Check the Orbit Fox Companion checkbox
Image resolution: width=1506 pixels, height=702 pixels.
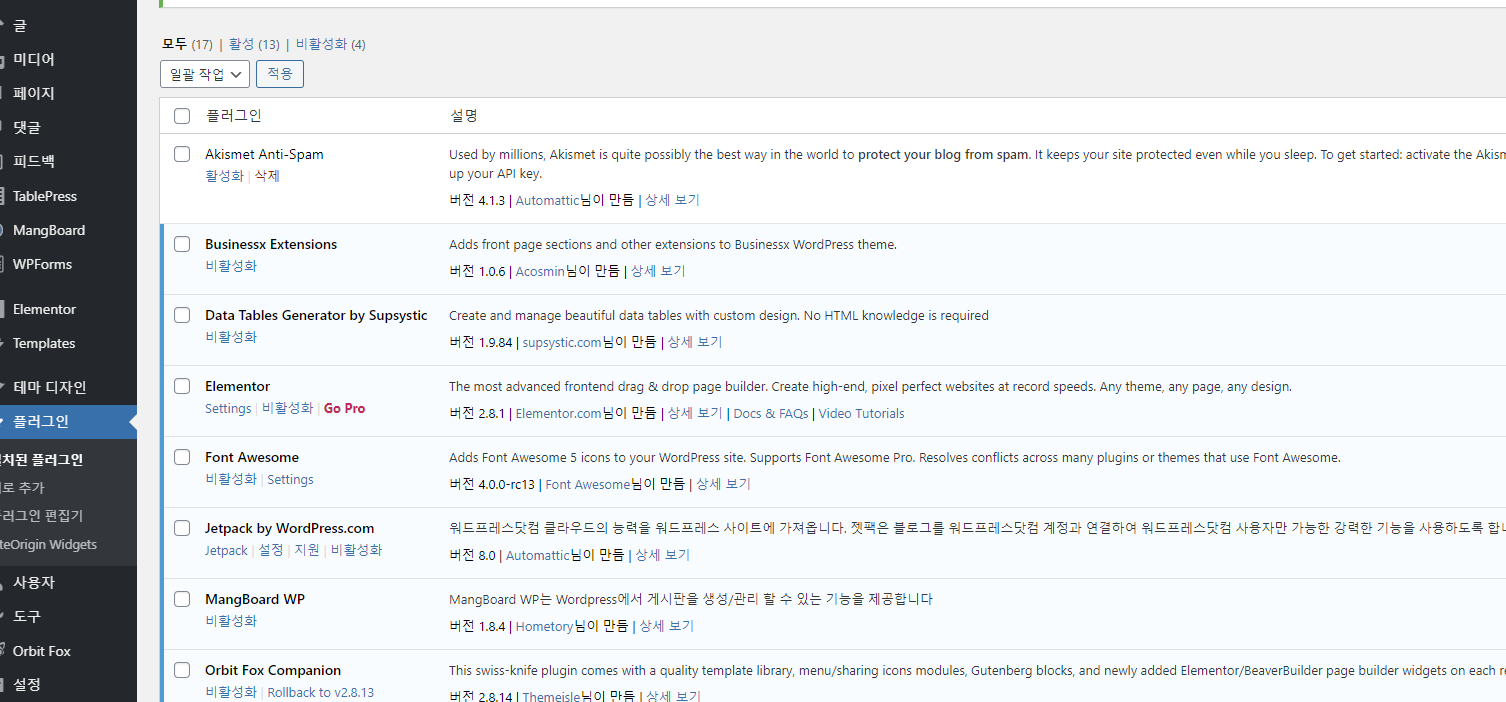182,670
